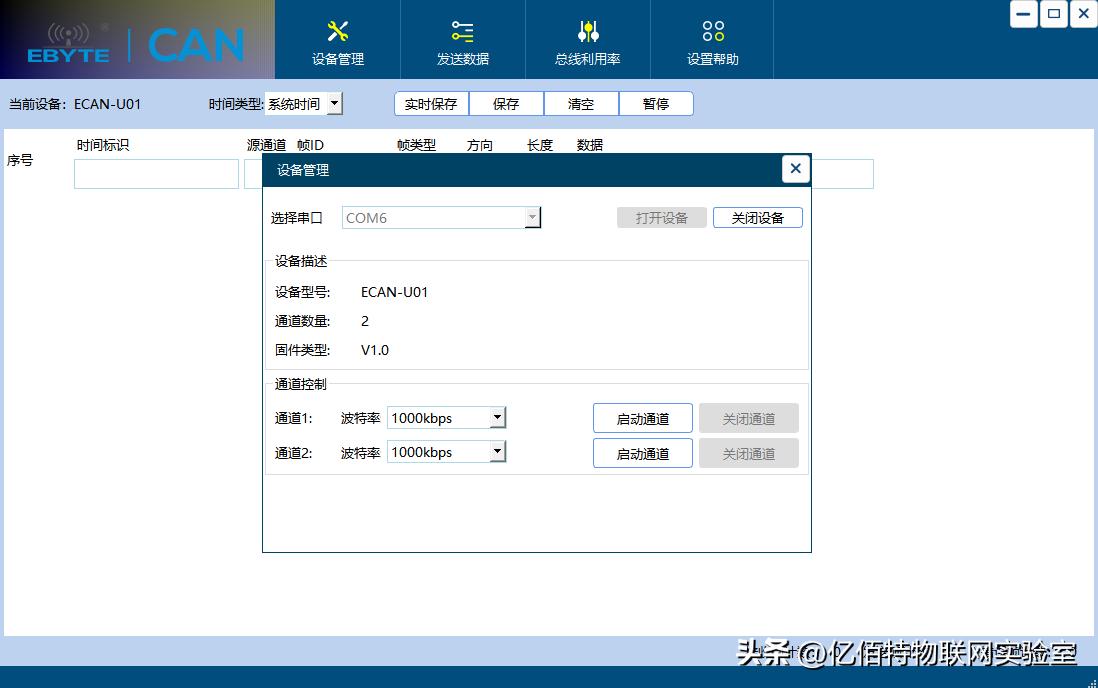Select the 发送数据 send data icon
1098x688 pixels.
pyautogui.click(x=462, y=40)
